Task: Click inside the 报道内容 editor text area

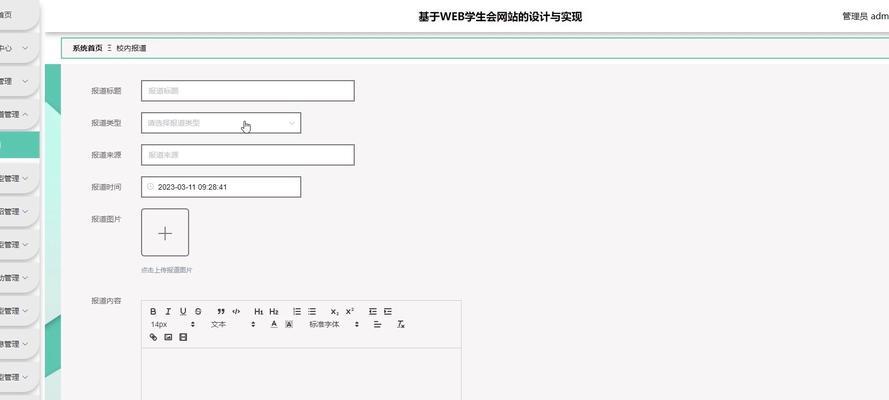Action: [x=301, y=374]
